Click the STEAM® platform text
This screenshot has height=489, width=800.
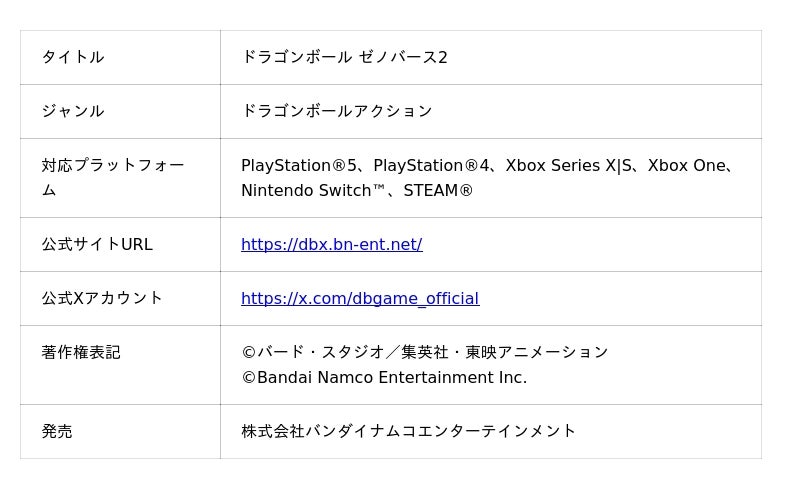pyautogui.click(x=438, y=191)
